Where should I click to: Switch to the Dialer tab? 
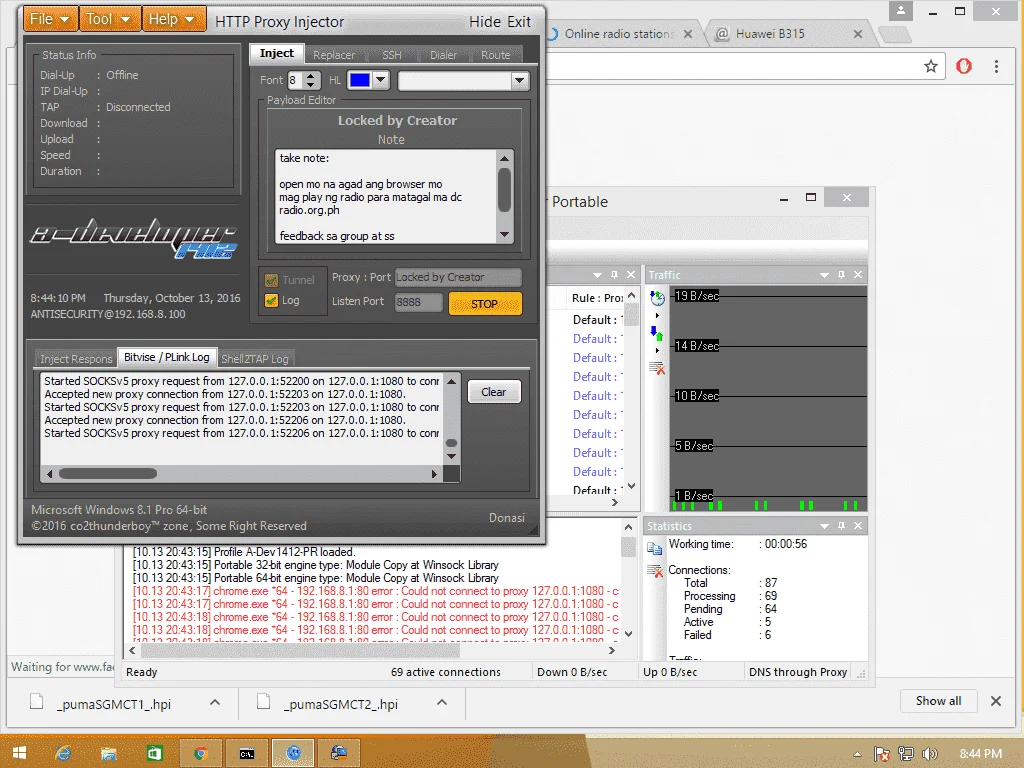coord(443,55)
